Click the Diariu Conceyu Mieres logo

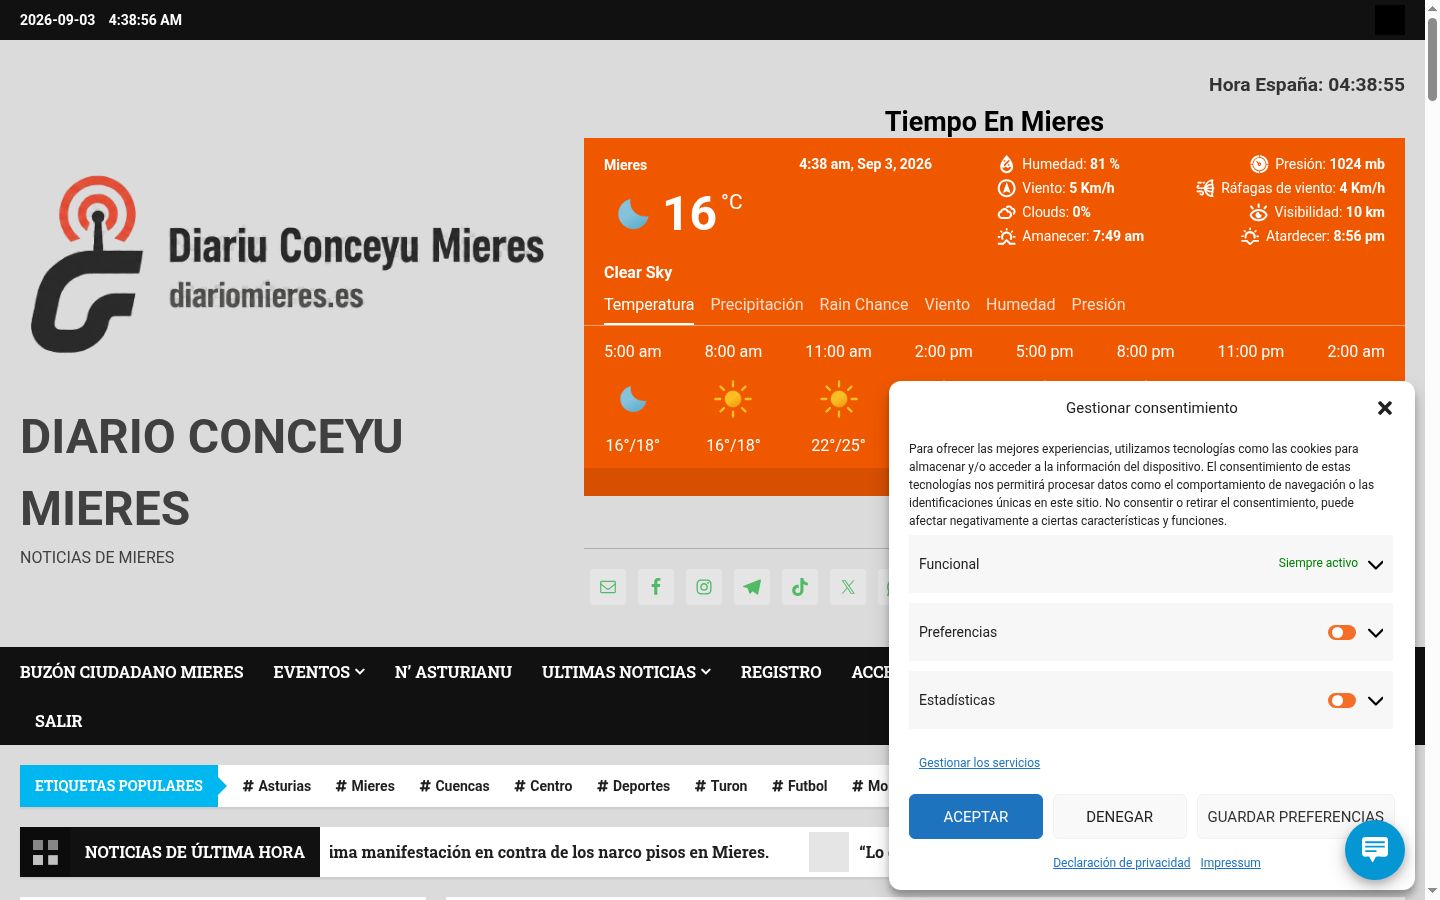[288, 264]
